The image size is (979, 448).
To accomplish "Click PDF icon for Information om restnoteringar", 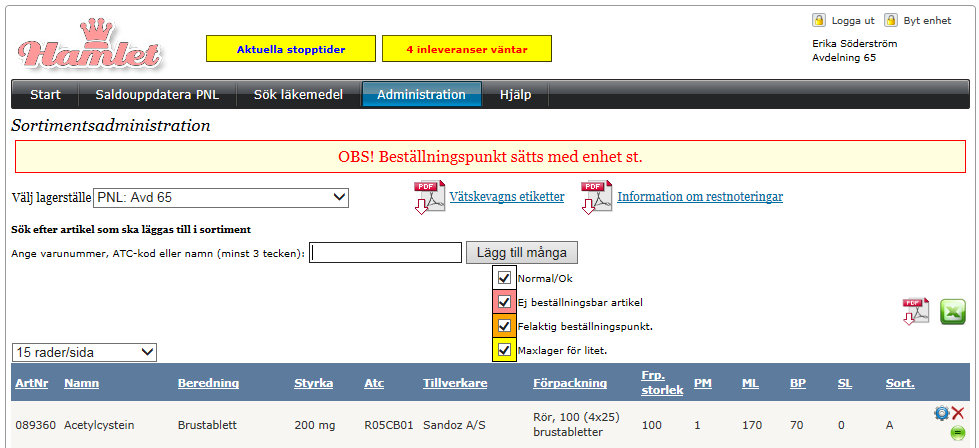I will click(x=596, y=197).
